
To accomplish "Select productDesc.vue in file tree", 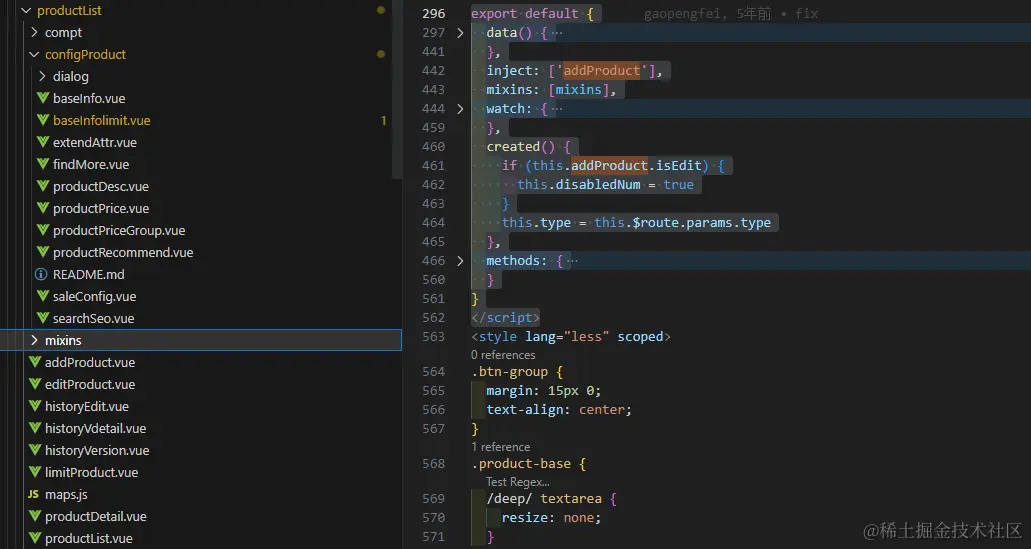I will [101, 186].
